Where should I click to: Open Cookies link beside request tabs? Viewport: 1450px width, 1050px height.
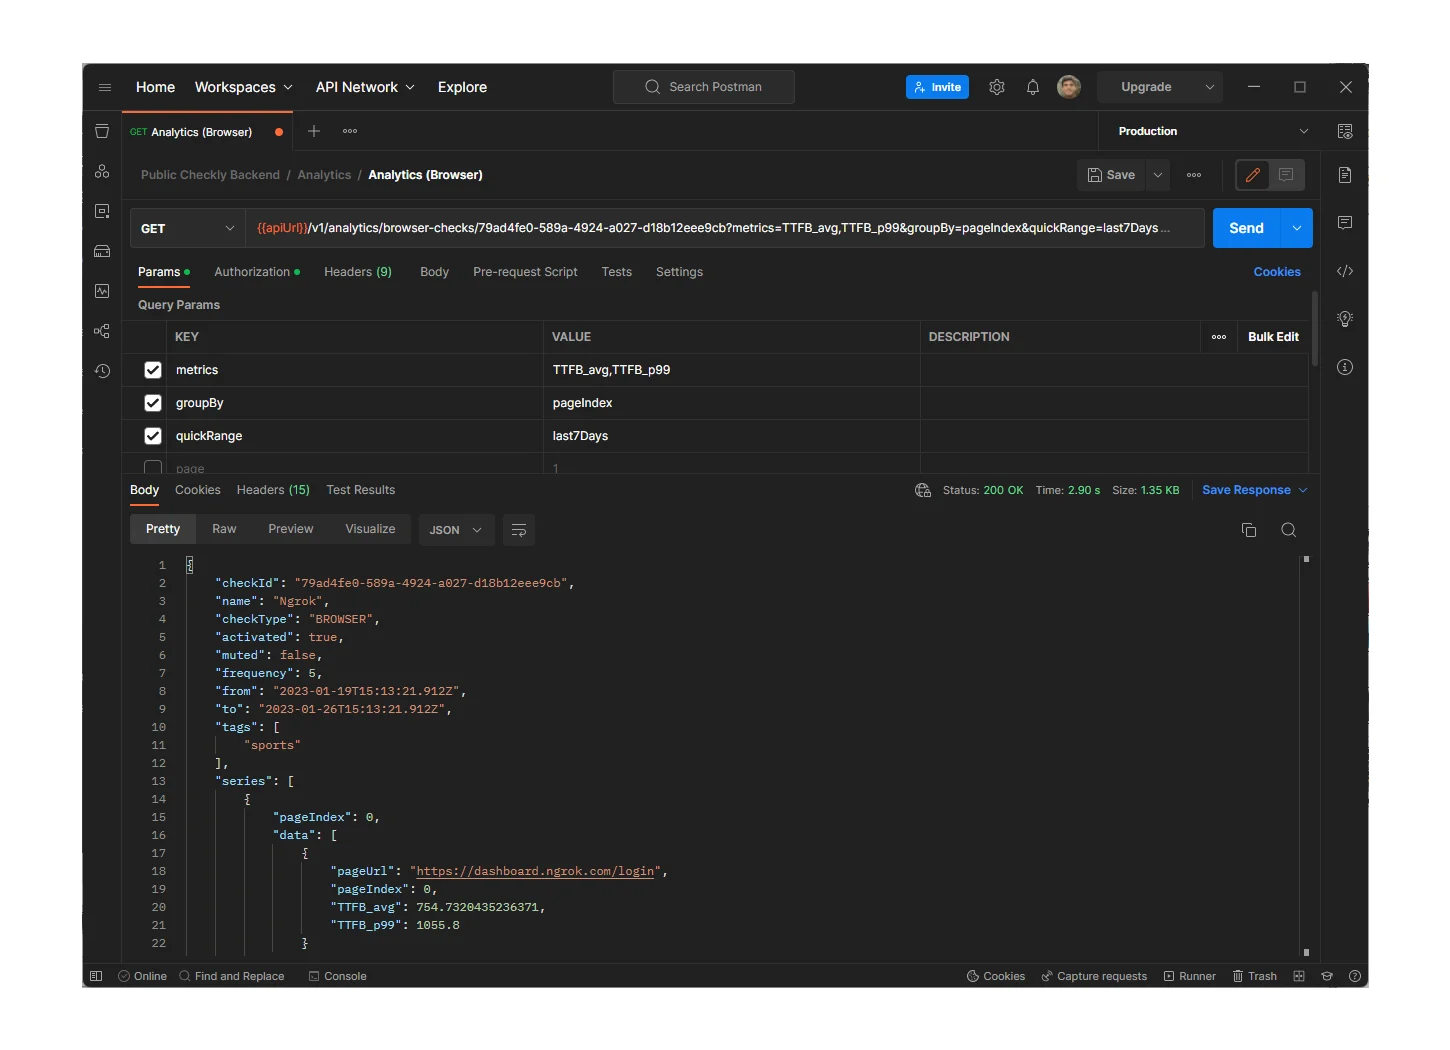(1277, 272)
